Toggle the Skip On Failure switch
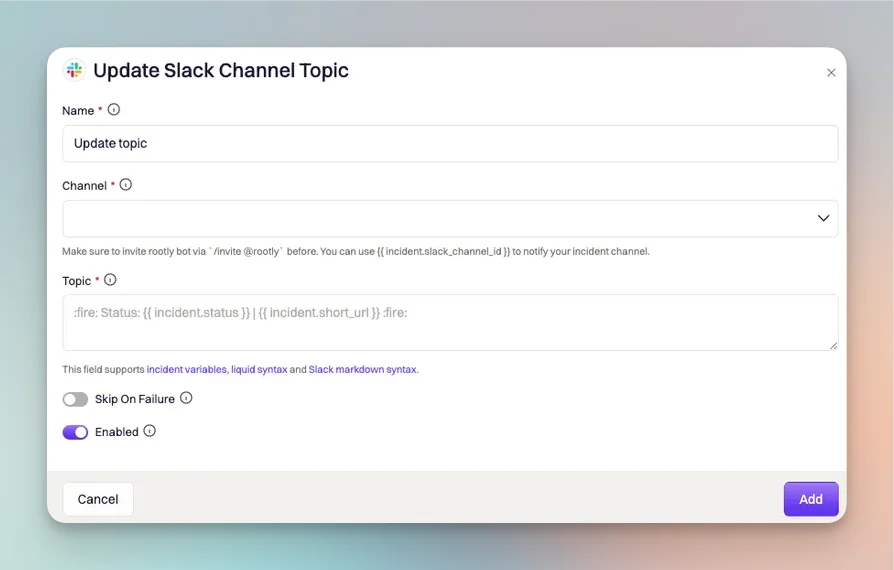The width and height of the screenshot is (894, 570). [75, 399]
